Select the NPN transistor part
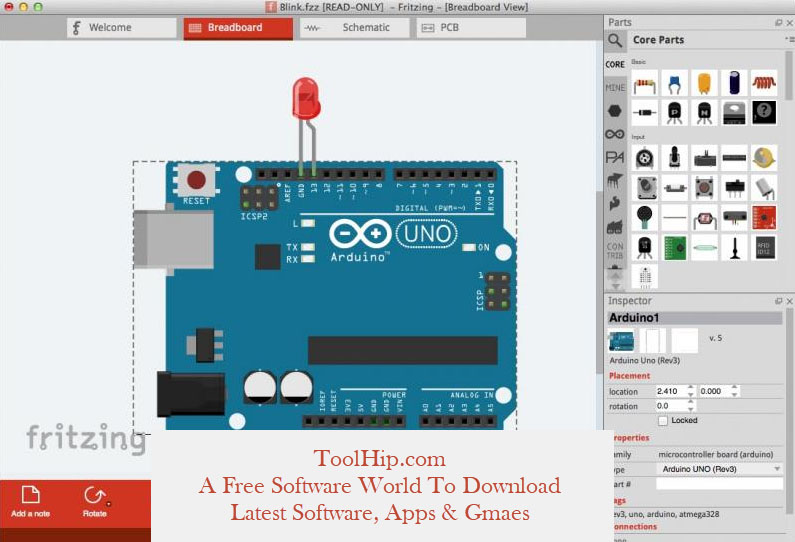The width and height of the screenshot is (795, 542). [704, 113]
